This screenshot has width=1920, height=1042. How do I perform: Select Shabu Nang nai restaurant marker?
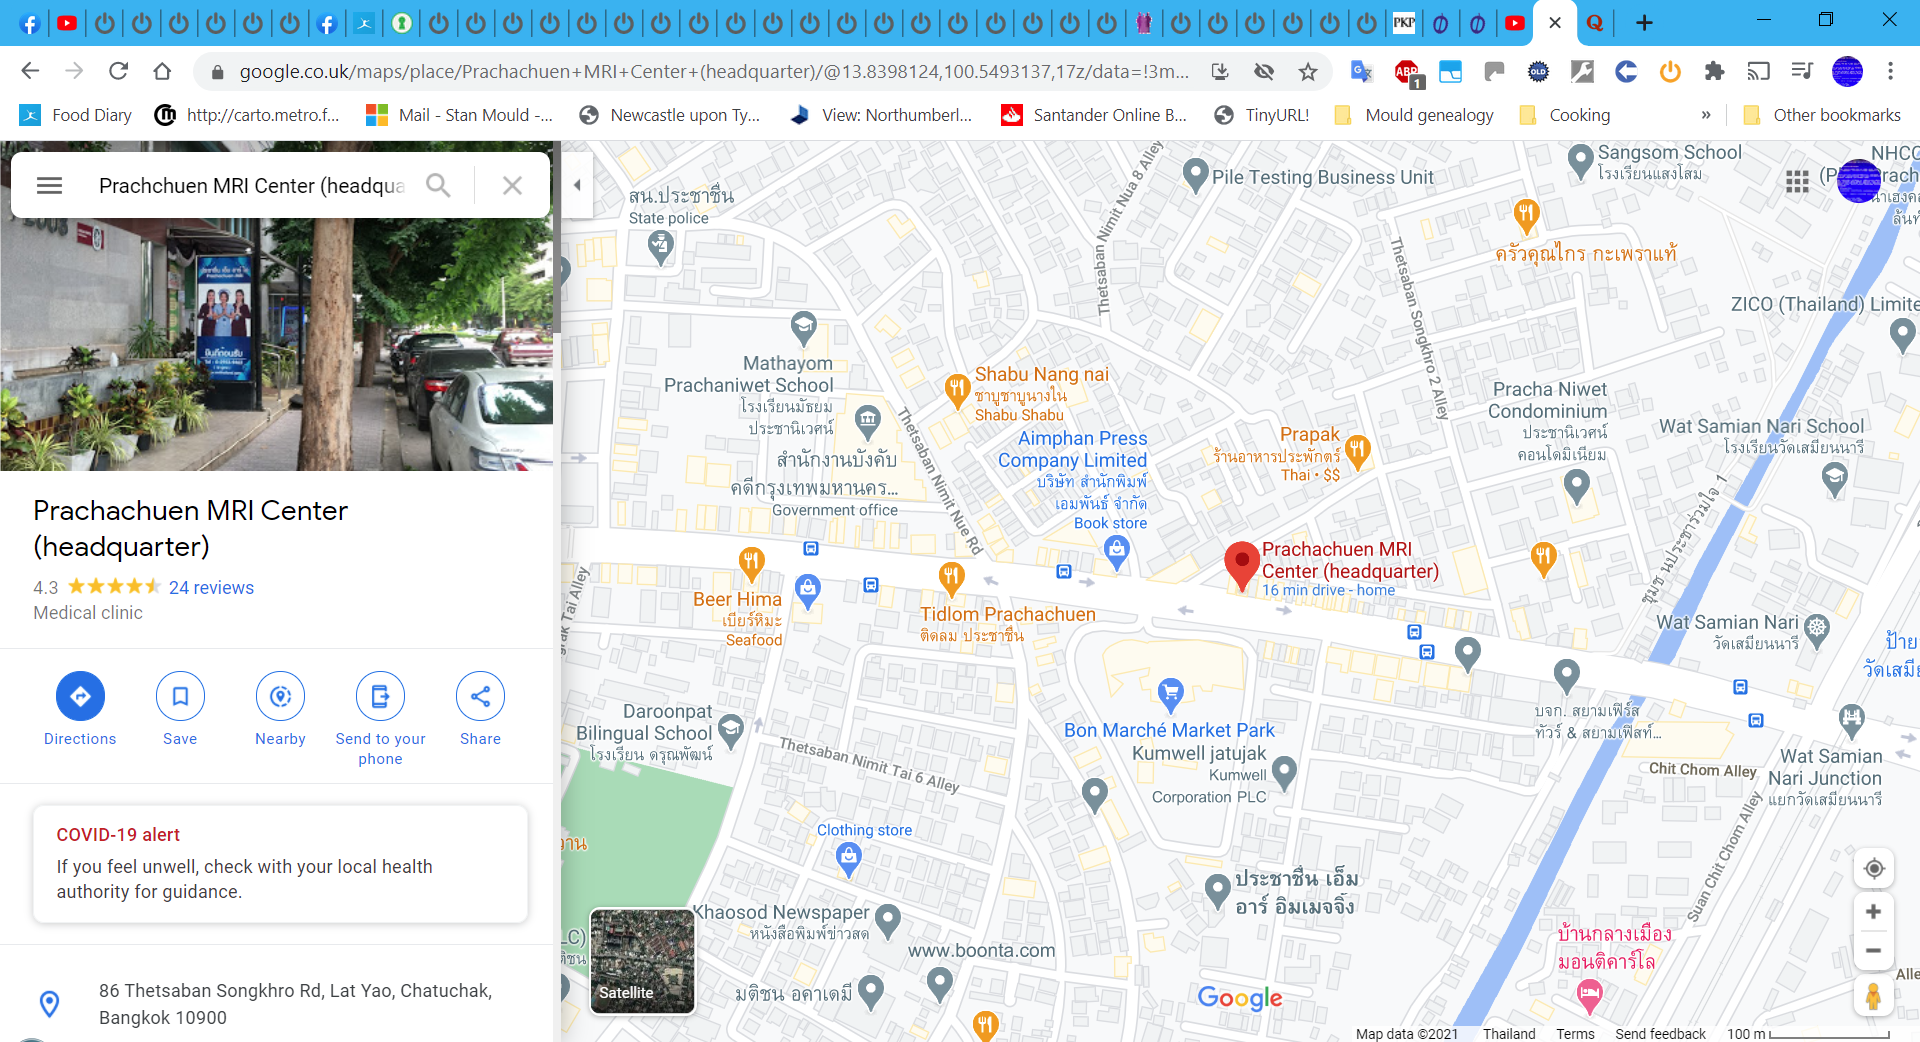(957, 390)
